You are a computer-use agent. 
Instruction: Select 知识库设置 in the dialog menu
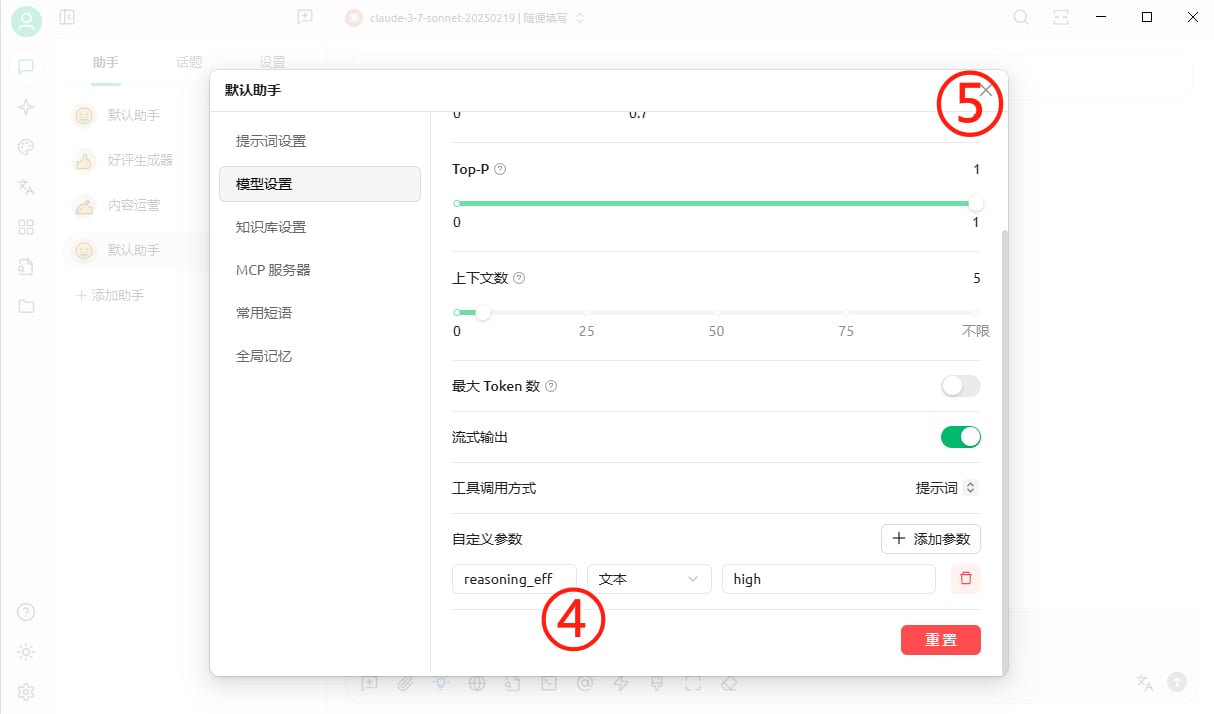click(320, 227)
